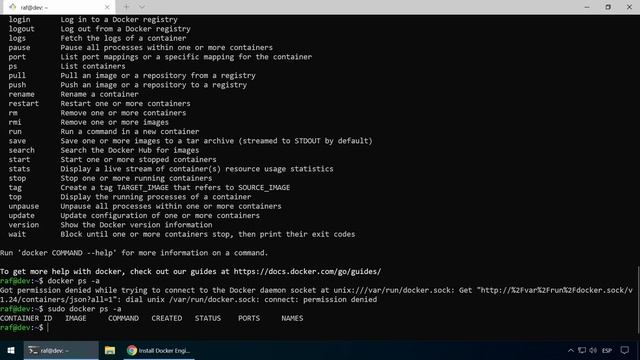Click the 'ps' command in help list
This screenshot has width=640, height=360.
[13, 67]
